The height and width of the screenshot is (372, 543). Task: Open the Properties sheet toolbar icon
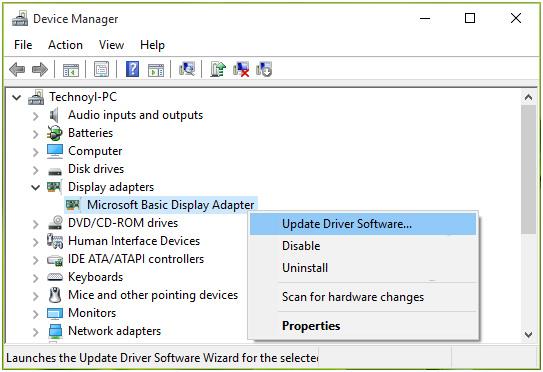coord(101,69)
